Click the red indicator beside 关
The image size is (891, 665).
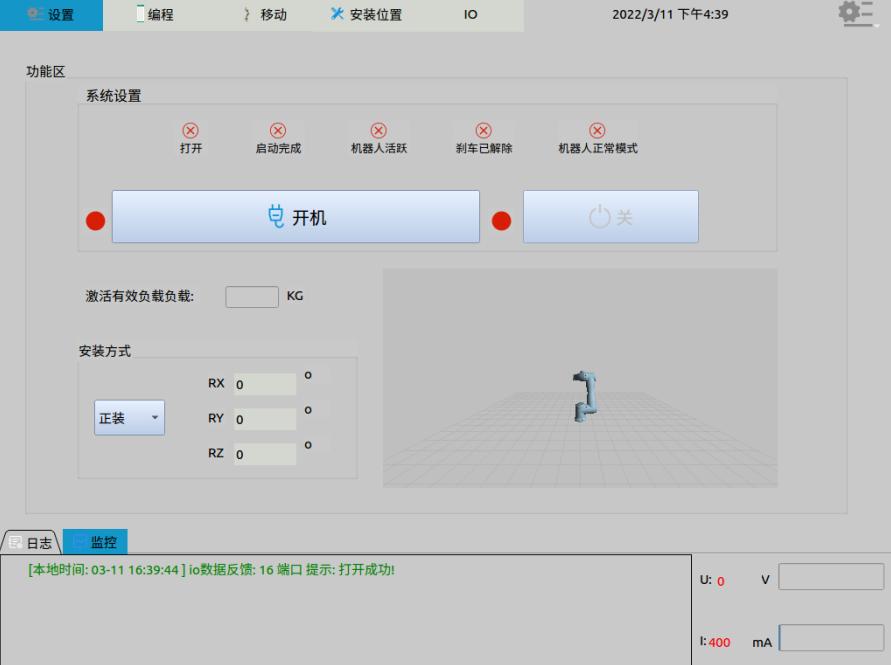(x=501, y=220)
